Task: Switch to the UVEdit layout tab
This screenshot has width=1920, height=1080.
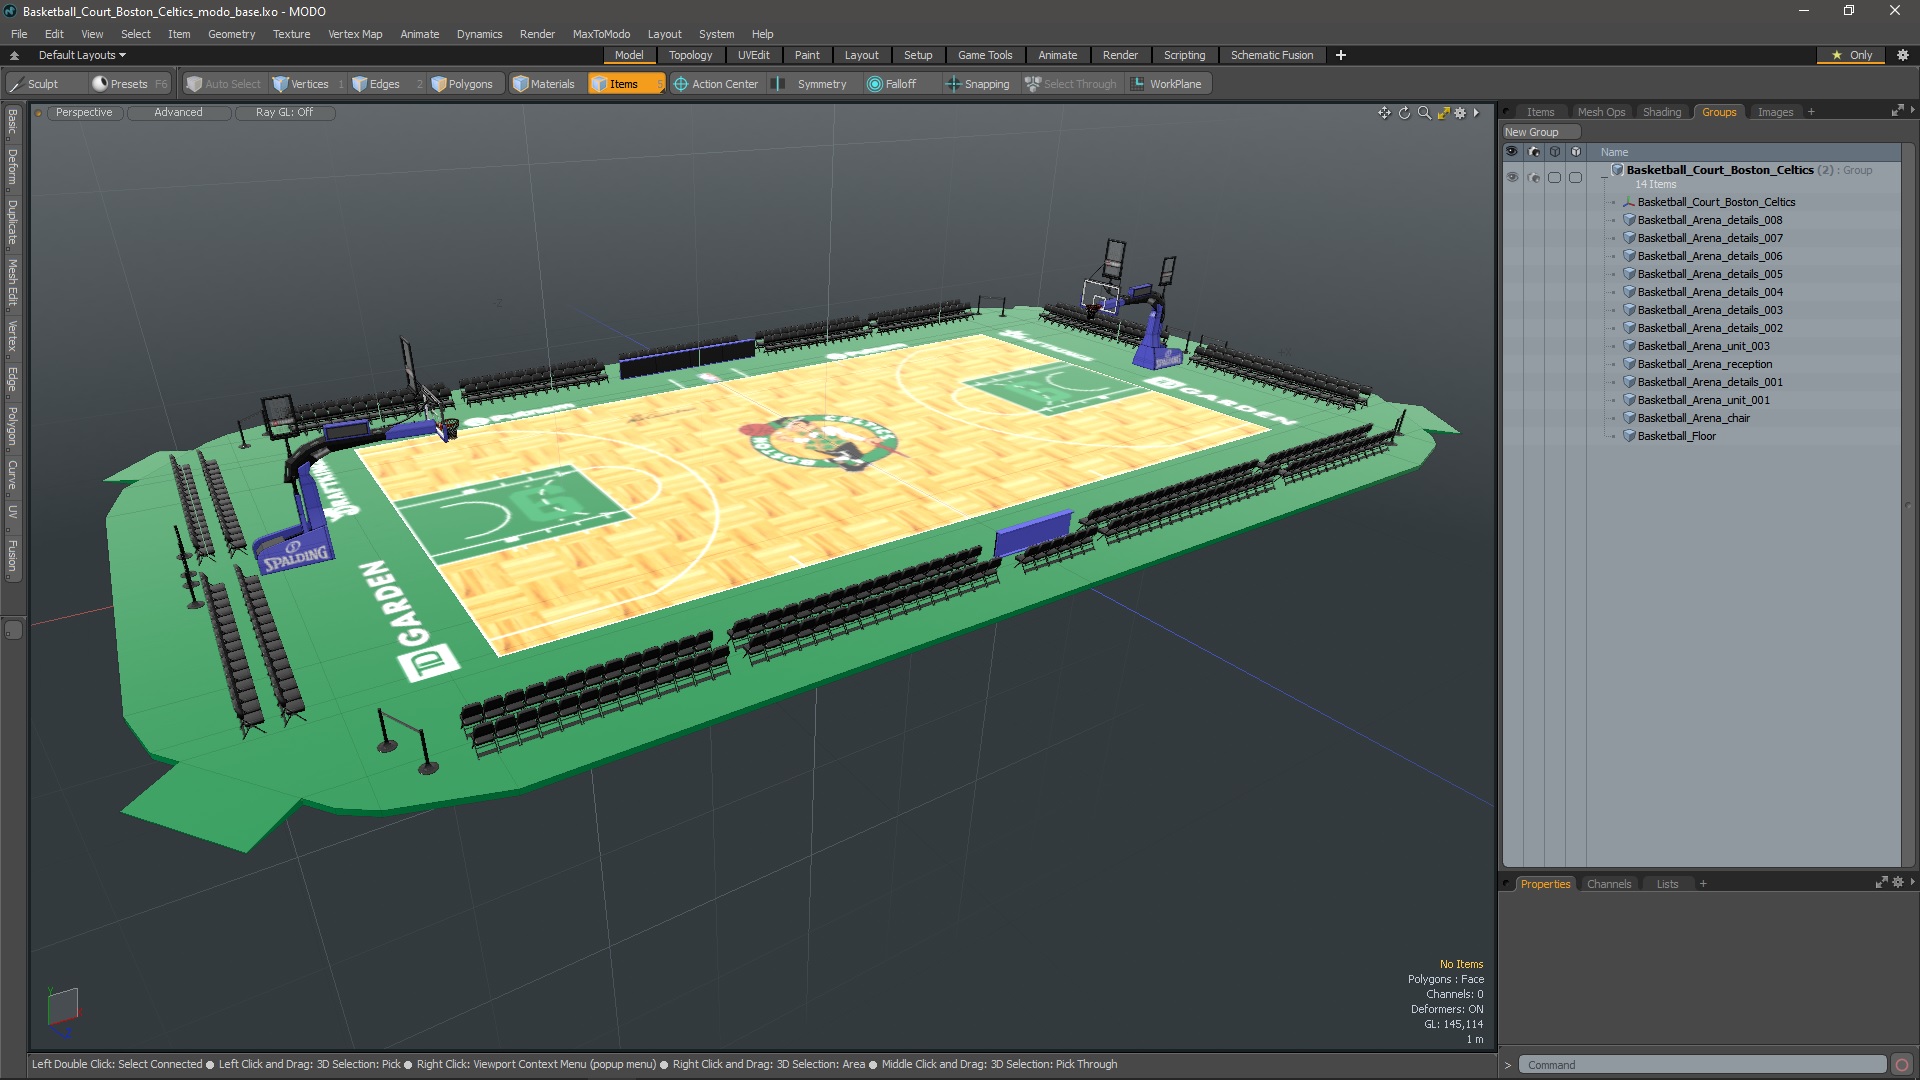Action: (x=753, y=55)
